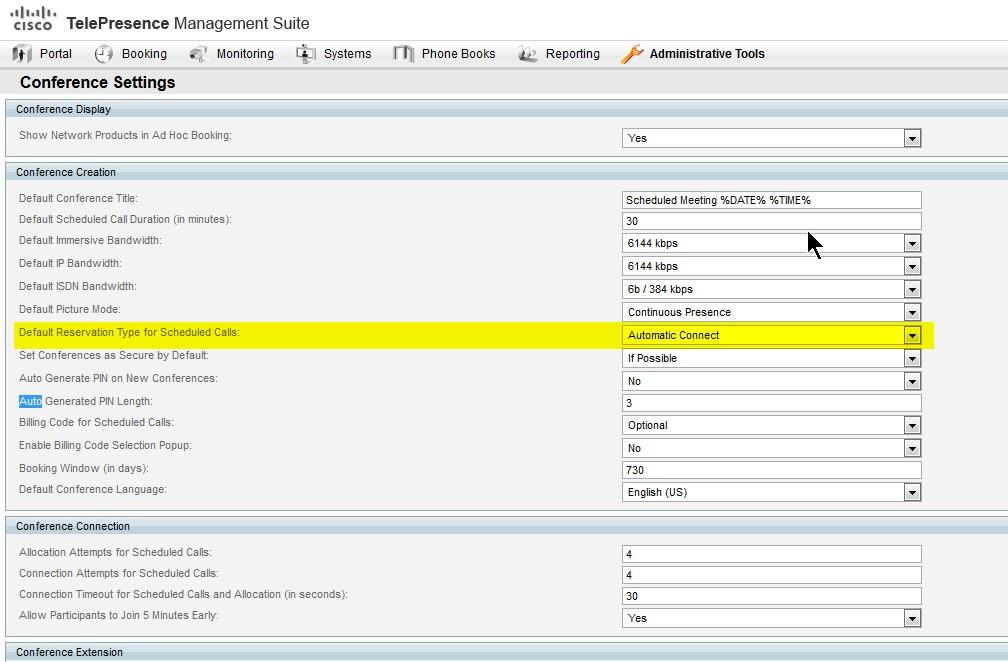Screen dimensions: 1008x662
Task: Open the Default IP Bandwidth dropdown
Action: click(771, 266)
